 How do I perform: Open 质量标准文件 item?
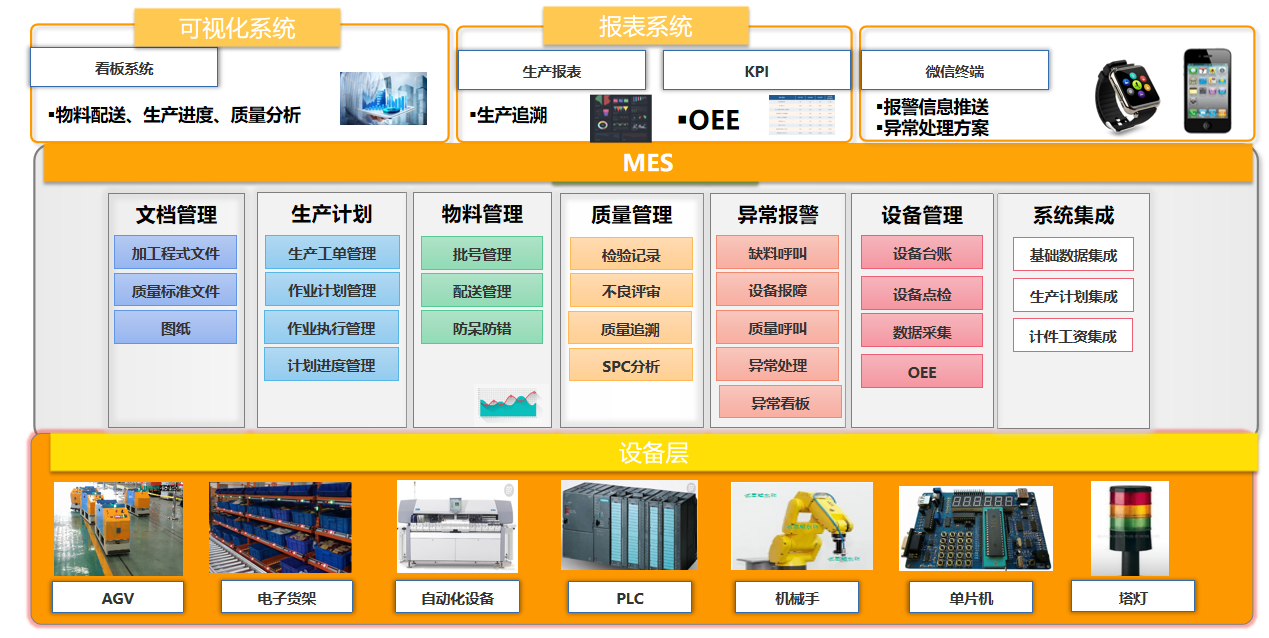pyautogui.click(x=175, y=291)
